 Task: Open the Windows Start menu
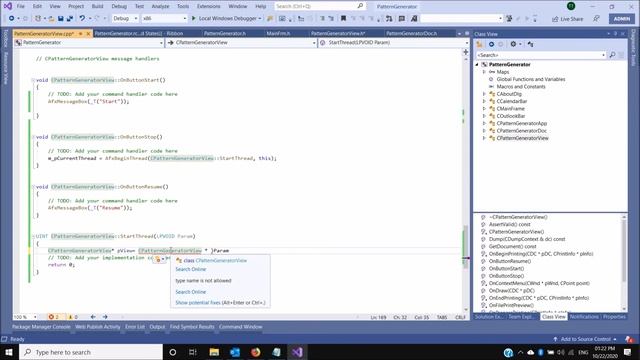tap(9, 352)
